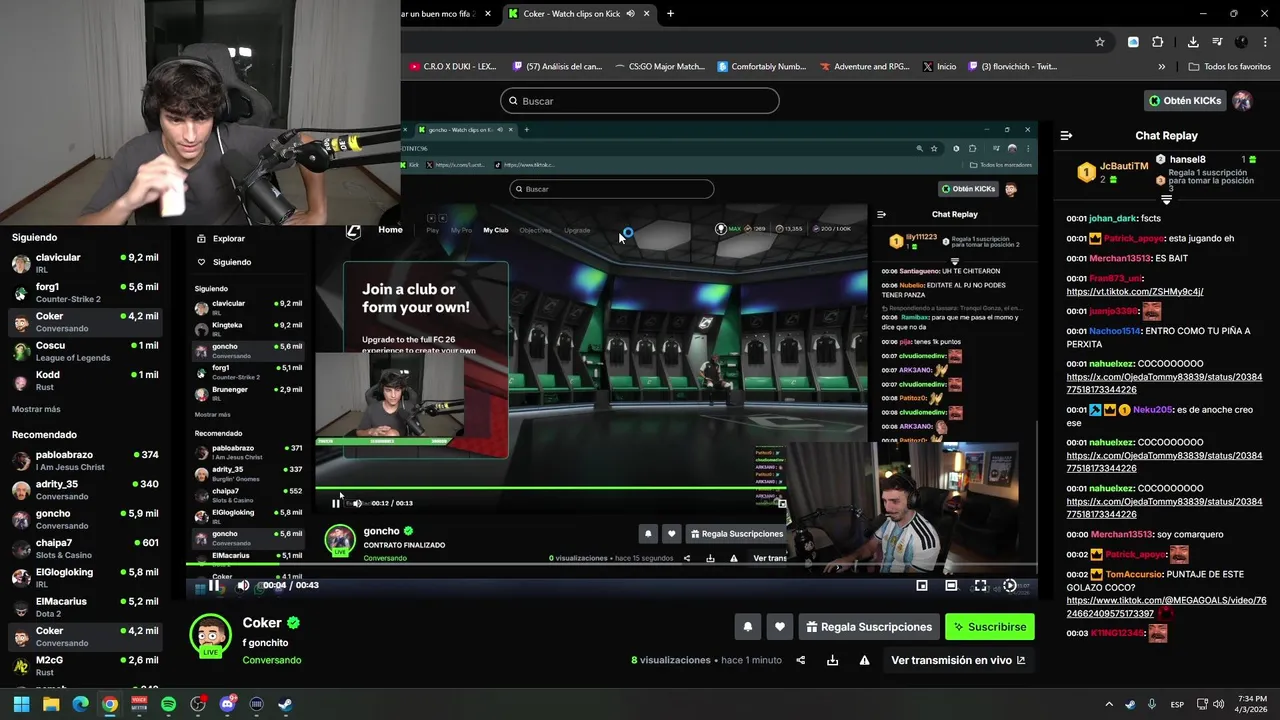1280x720 pixels.
Task: Open the Análisis del can... Twitch bookmark
Action: 557,67
